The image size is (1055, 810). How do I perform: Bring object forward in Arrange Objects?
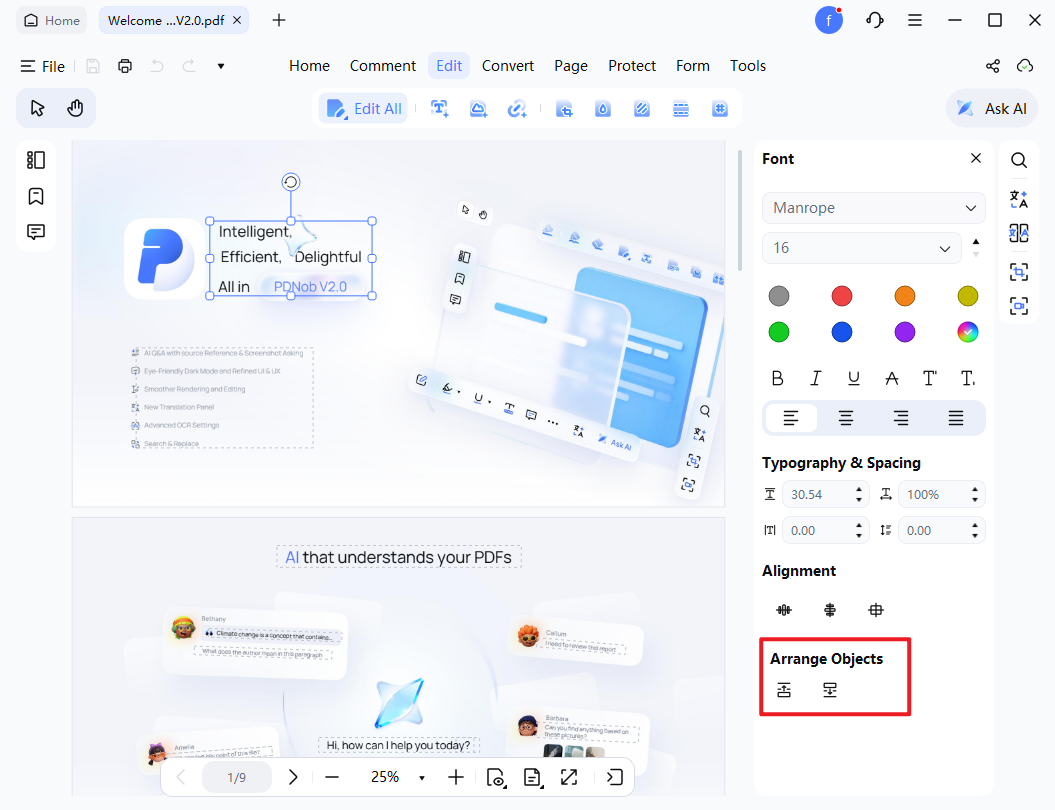click(784, 690)
